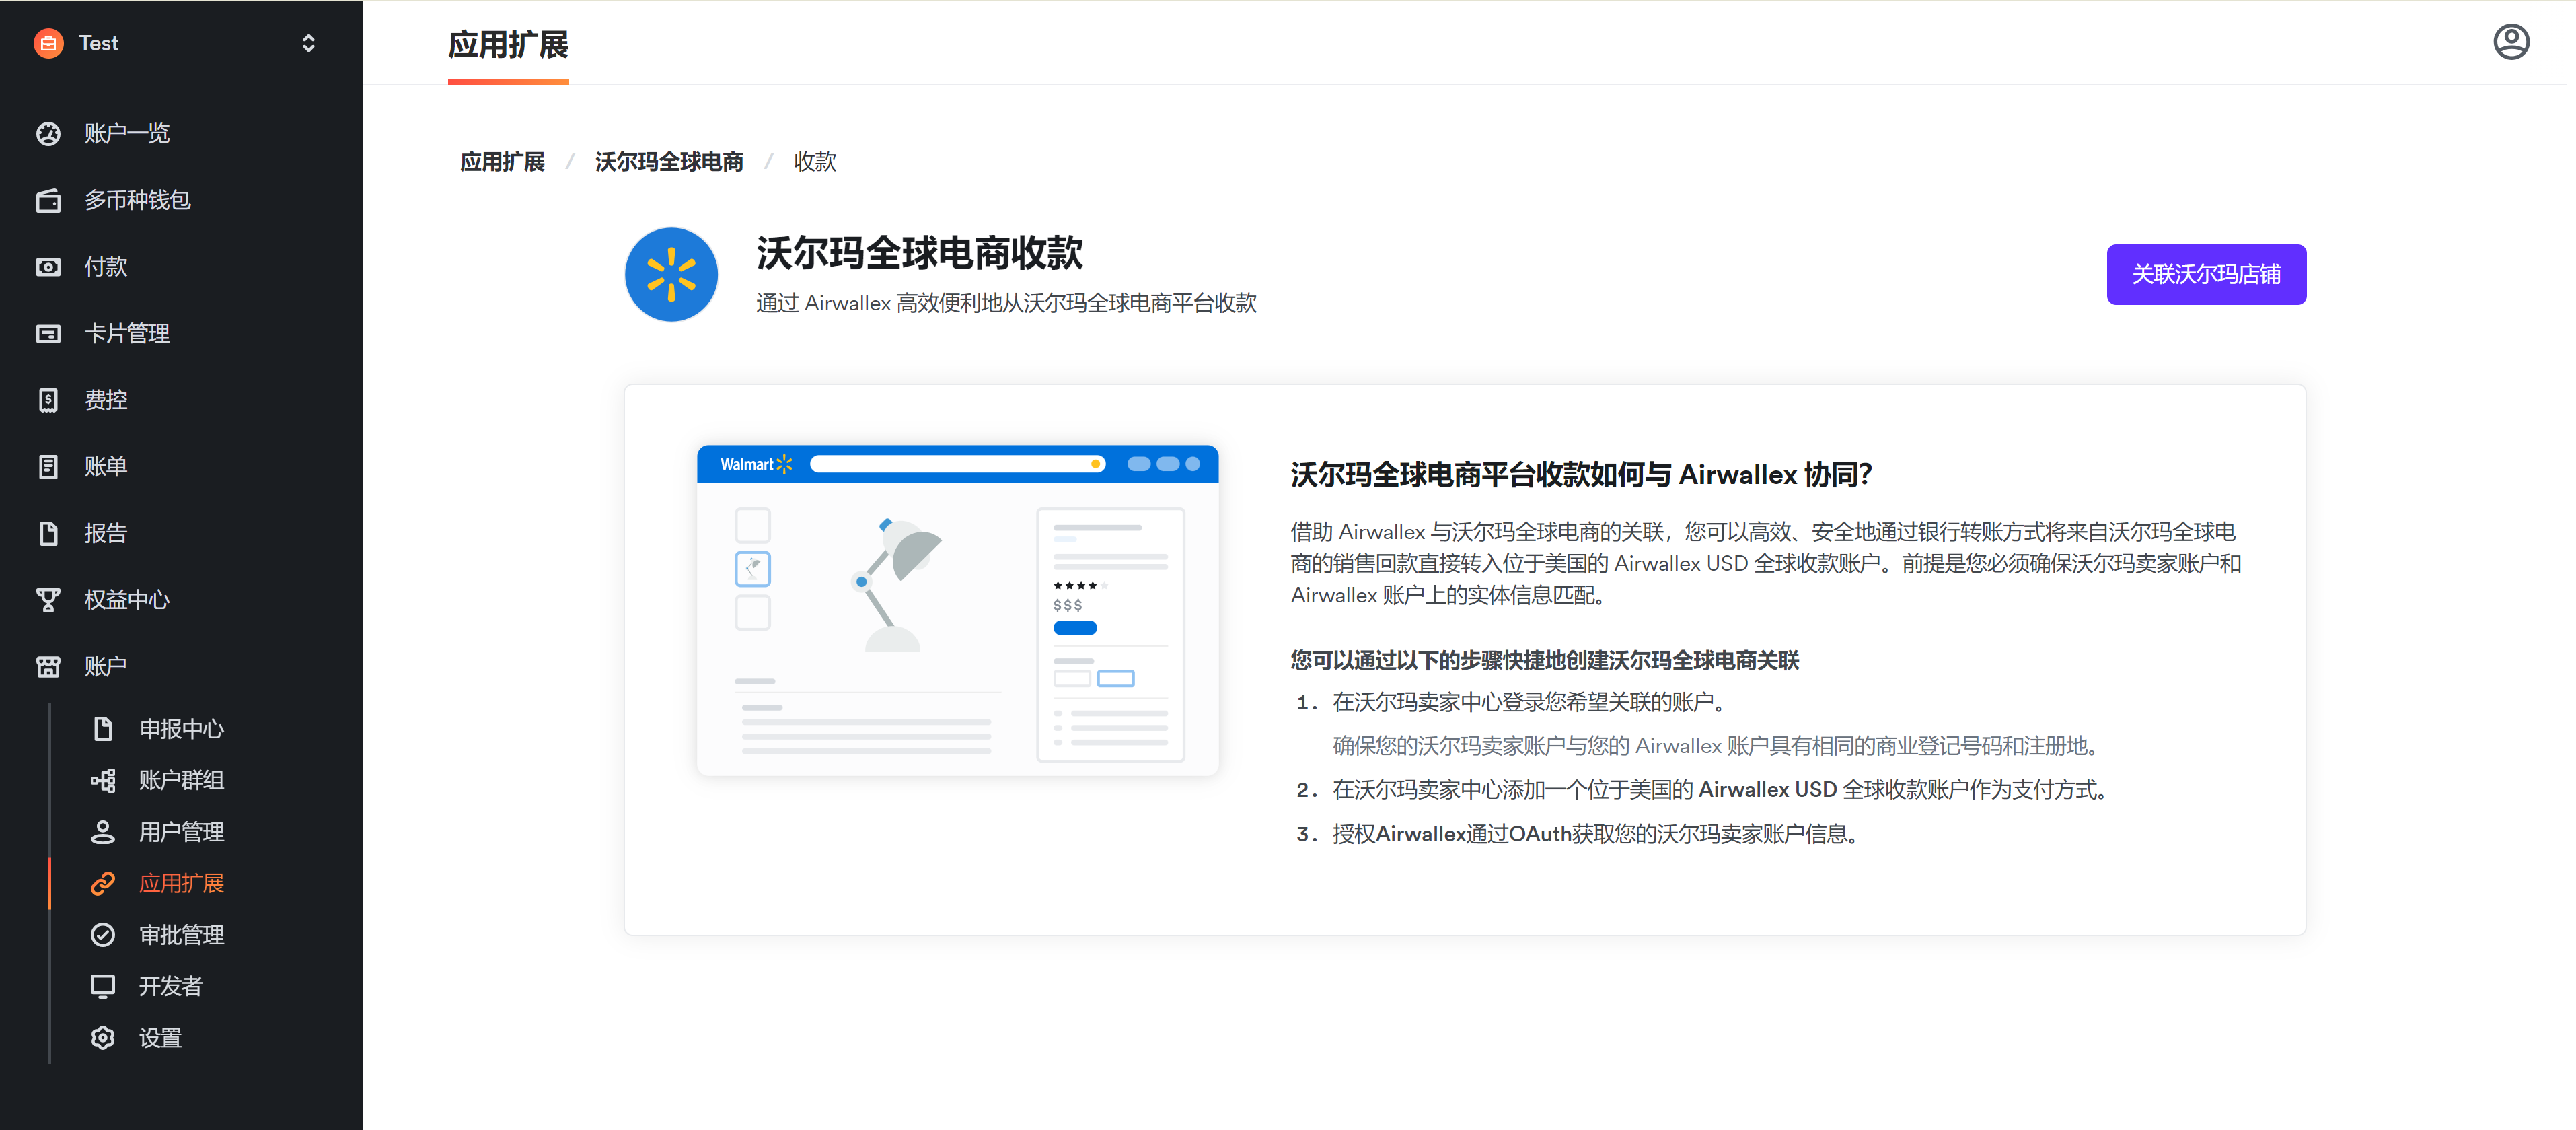Click the 费控 expense icon
Screen dimensions: 2576x1130
(48, 400)
